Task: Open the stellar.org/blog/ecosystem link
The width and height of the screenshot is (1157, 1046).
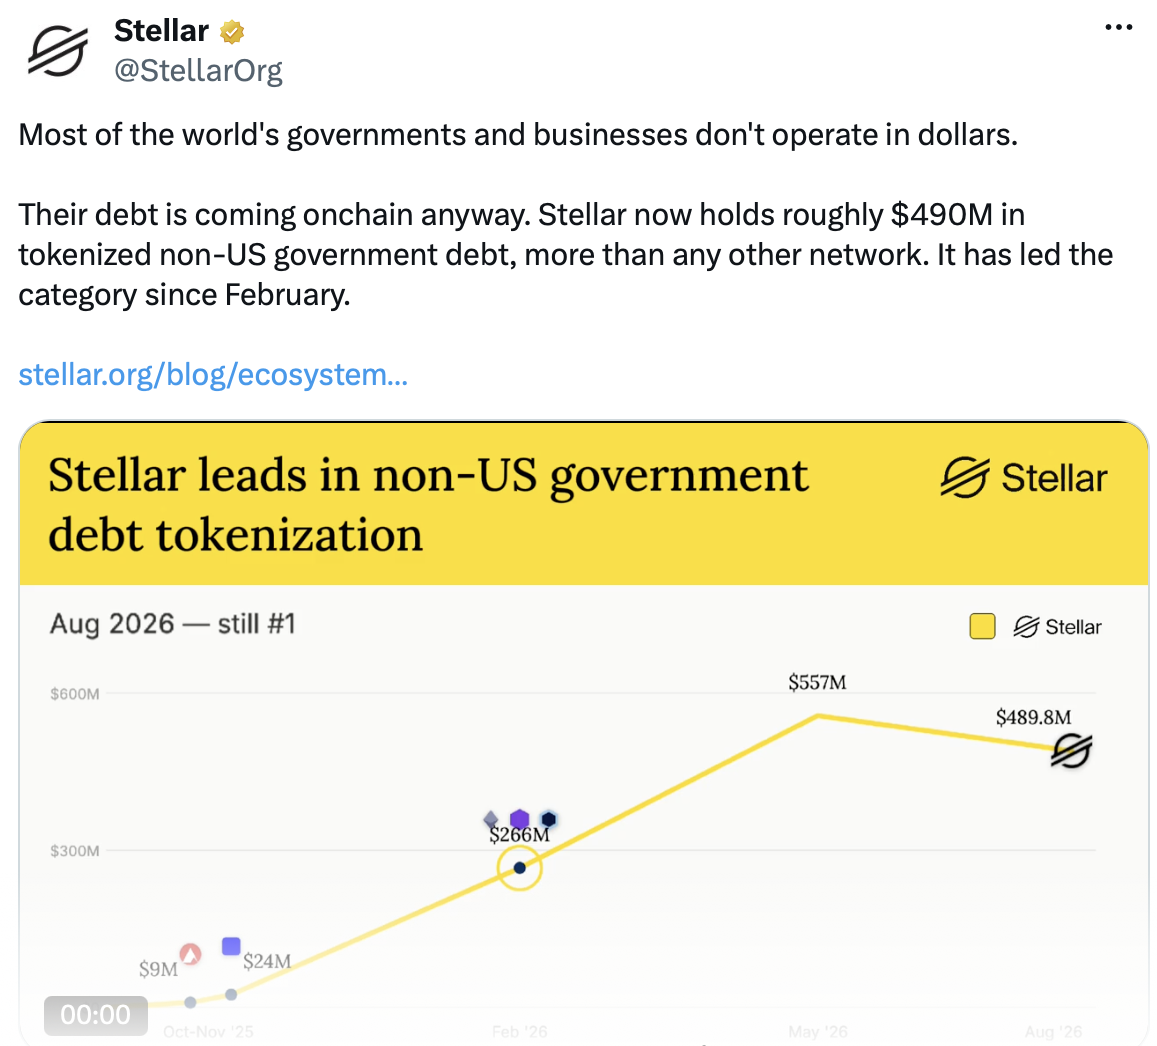Action: coord(213,375)
